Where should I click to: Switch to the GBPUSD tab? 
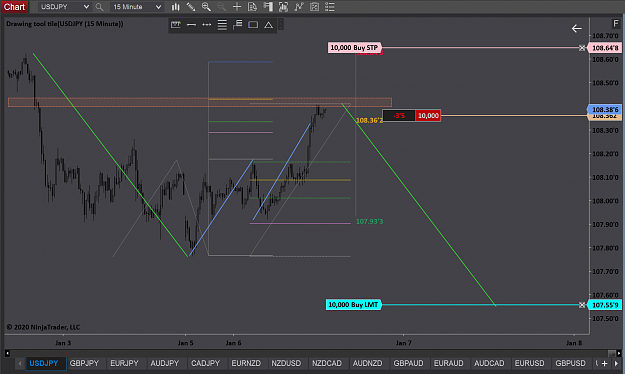[570, 363]
